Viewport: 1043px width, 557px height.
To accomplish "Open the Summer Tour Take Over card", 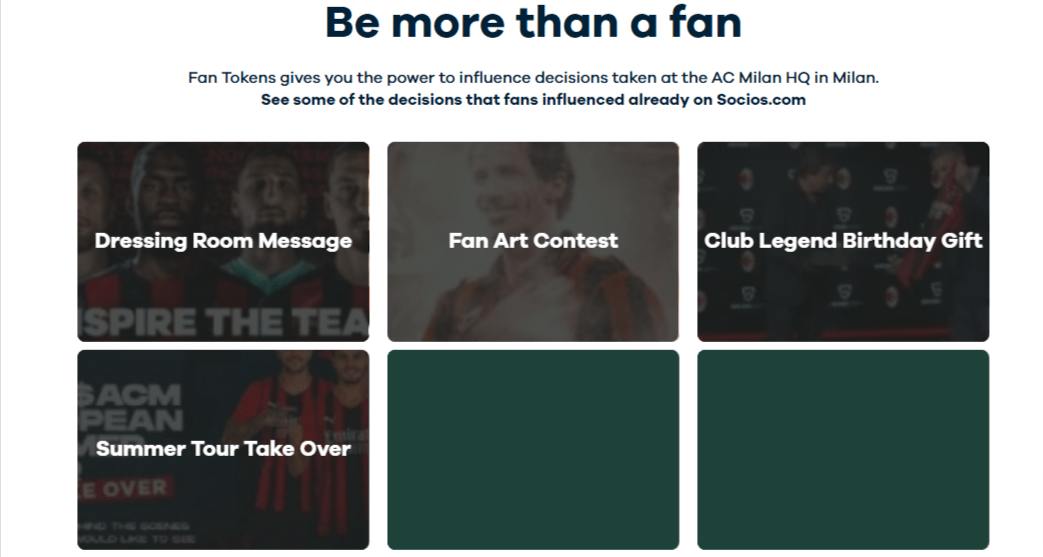I will [x=223, y=450].
